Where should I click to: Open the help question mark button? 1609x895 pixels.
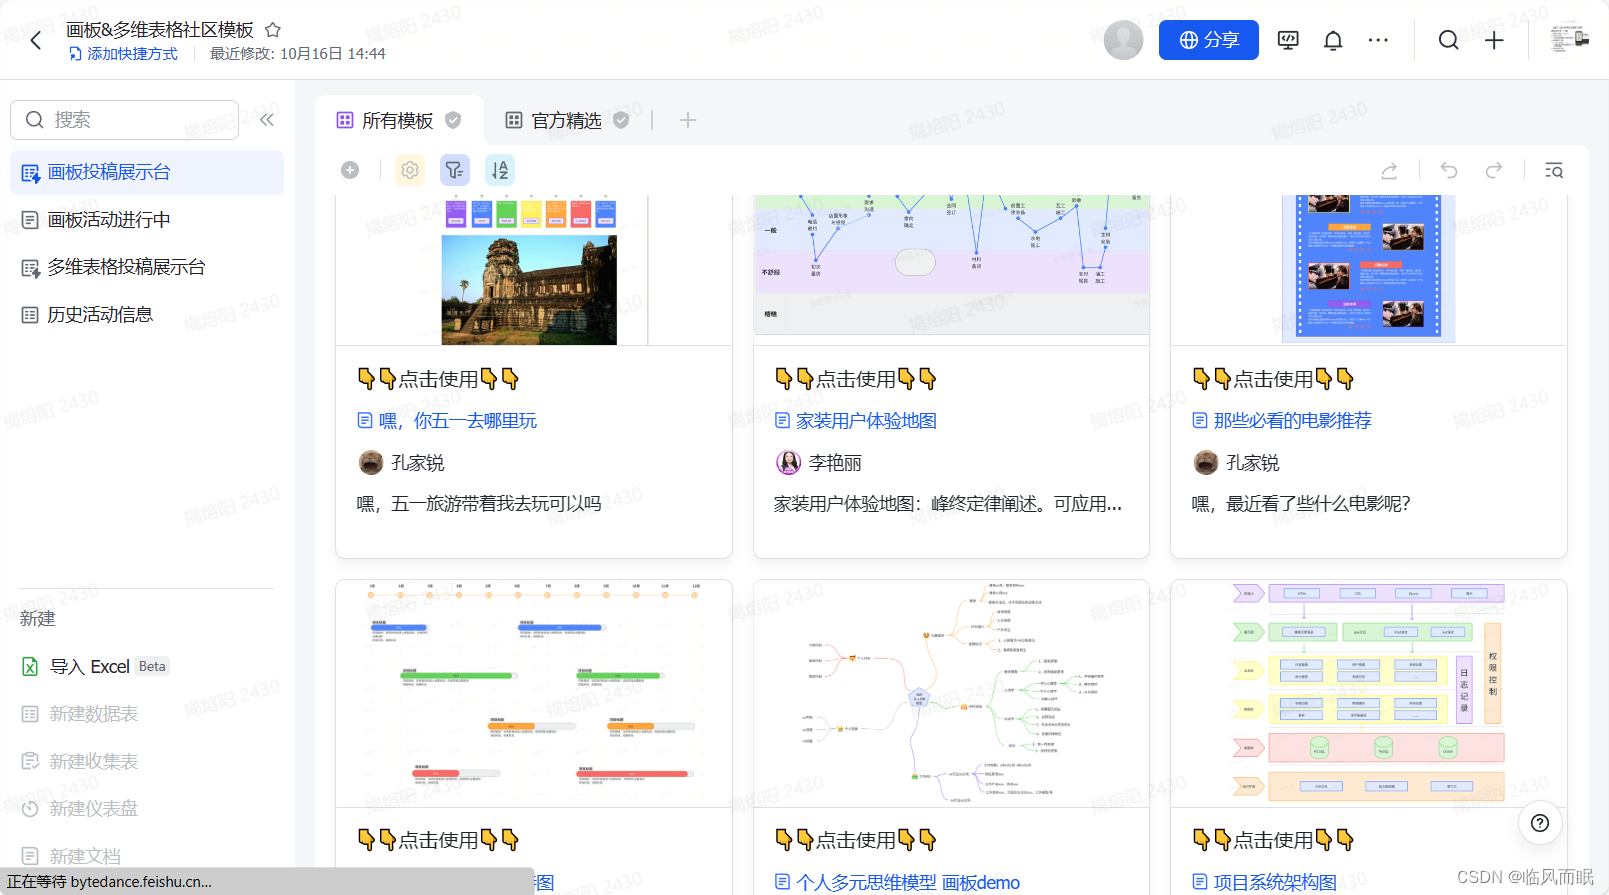1540,823
